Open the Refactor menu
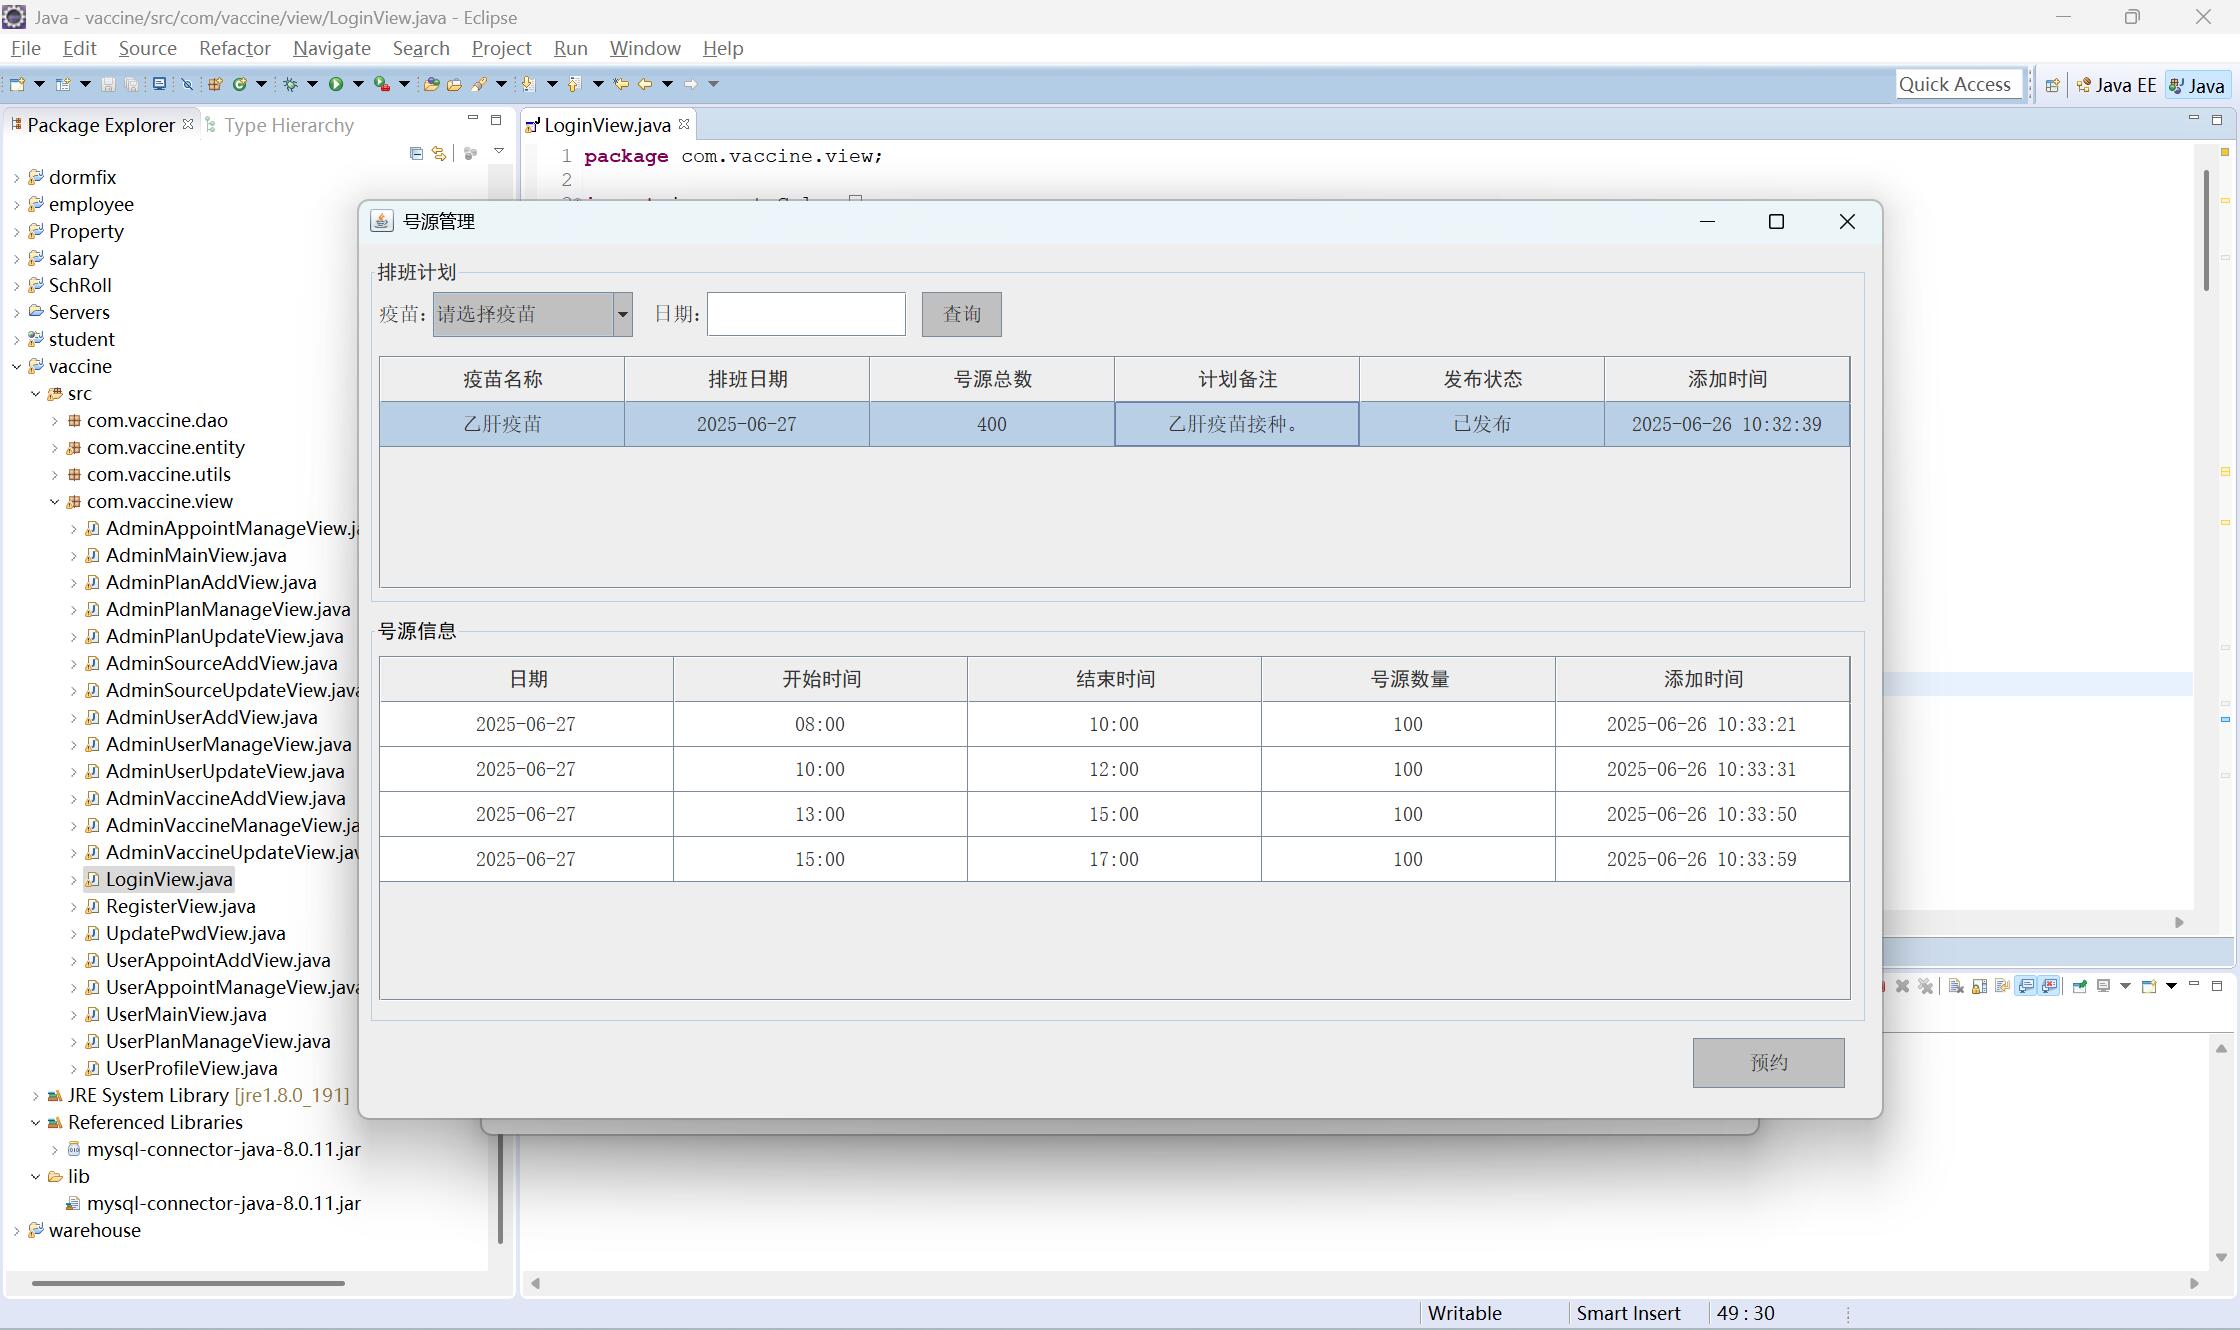Viewport: 2240px width, 1330px height. point(234,48)
